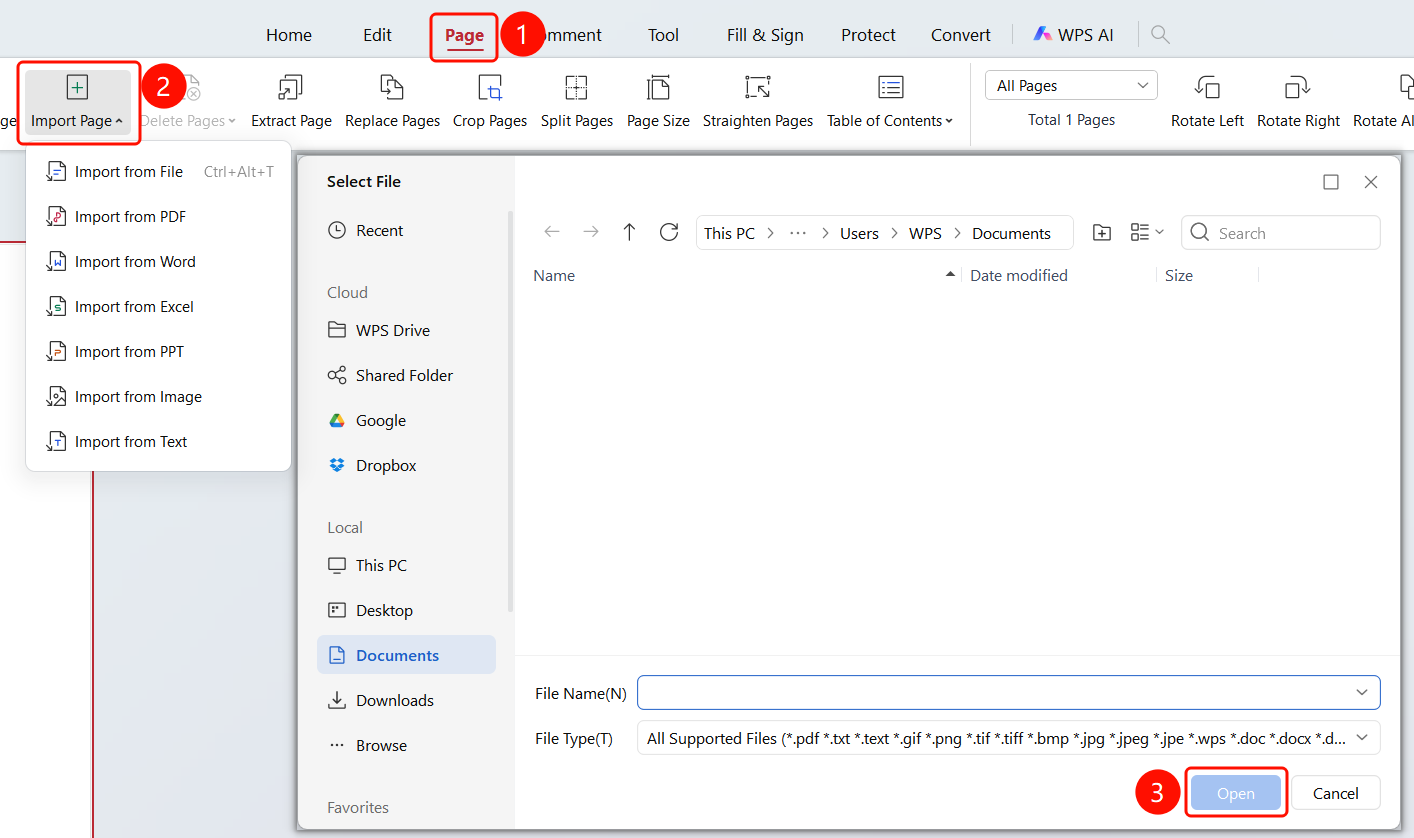Image resolution: width=1414 pixels, height=838 pixels.
Task: Open WPS AI
Action: pyautogui.click(x=1073, y=34)
